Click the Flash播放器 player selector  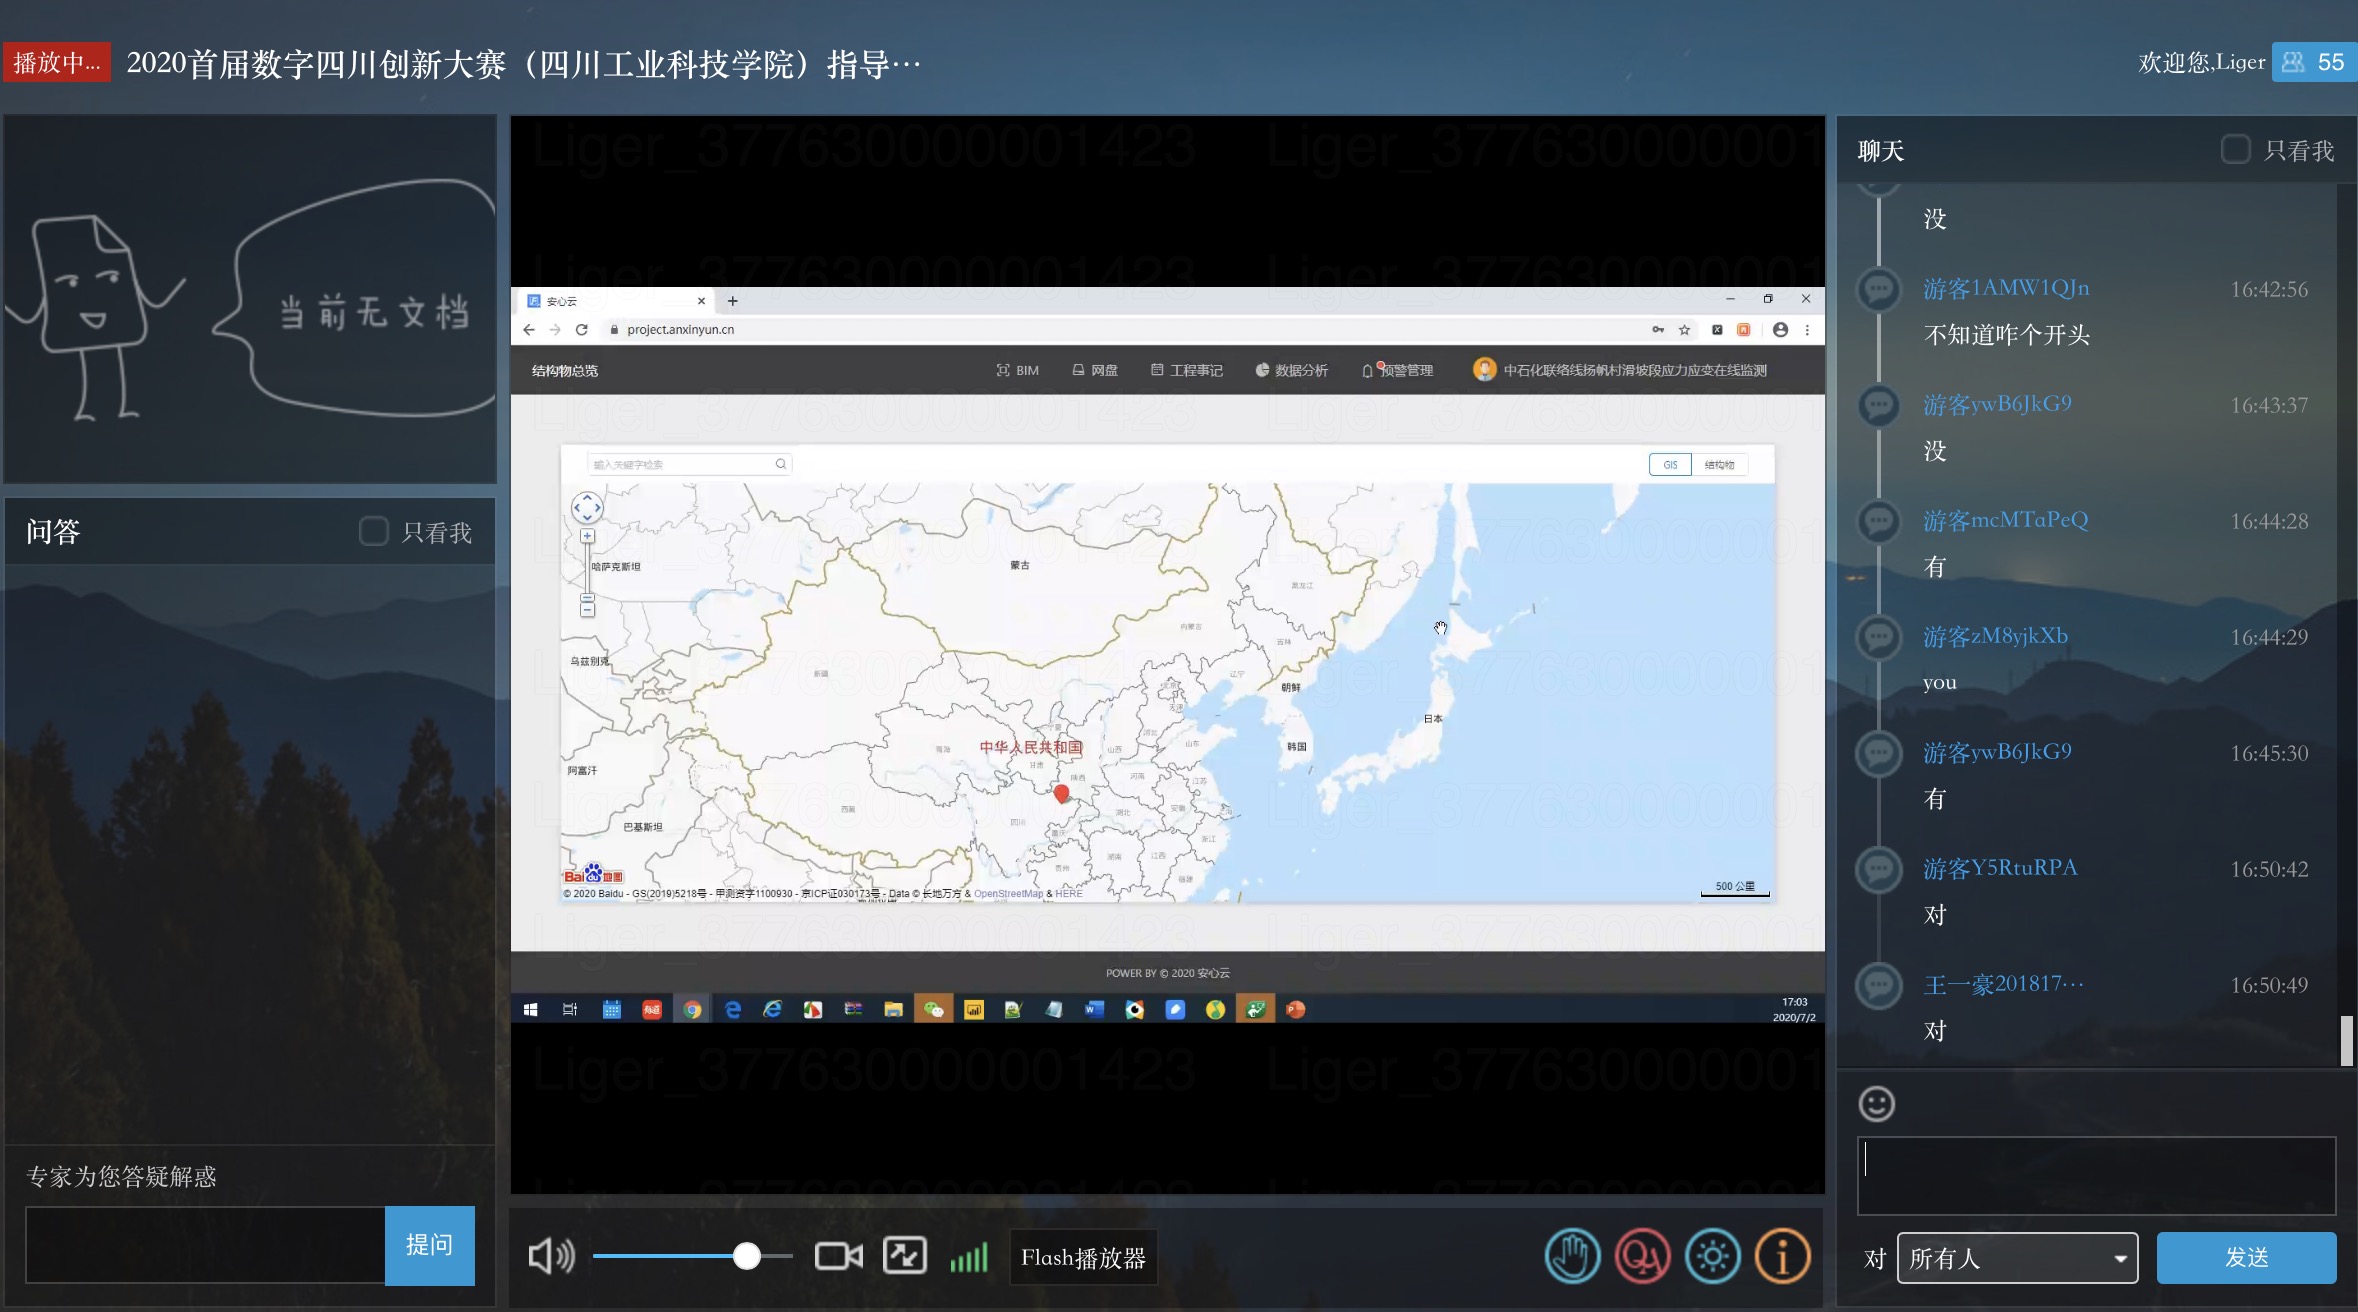[1083, 1257]
